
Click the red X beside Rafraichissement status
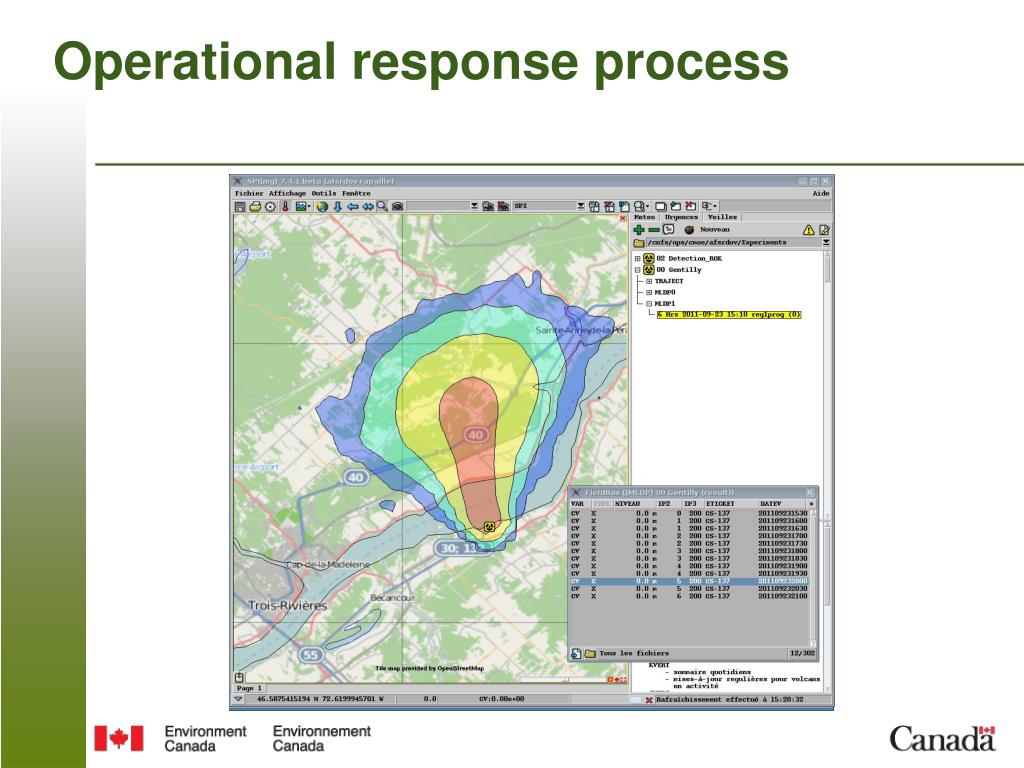[648, 700]
